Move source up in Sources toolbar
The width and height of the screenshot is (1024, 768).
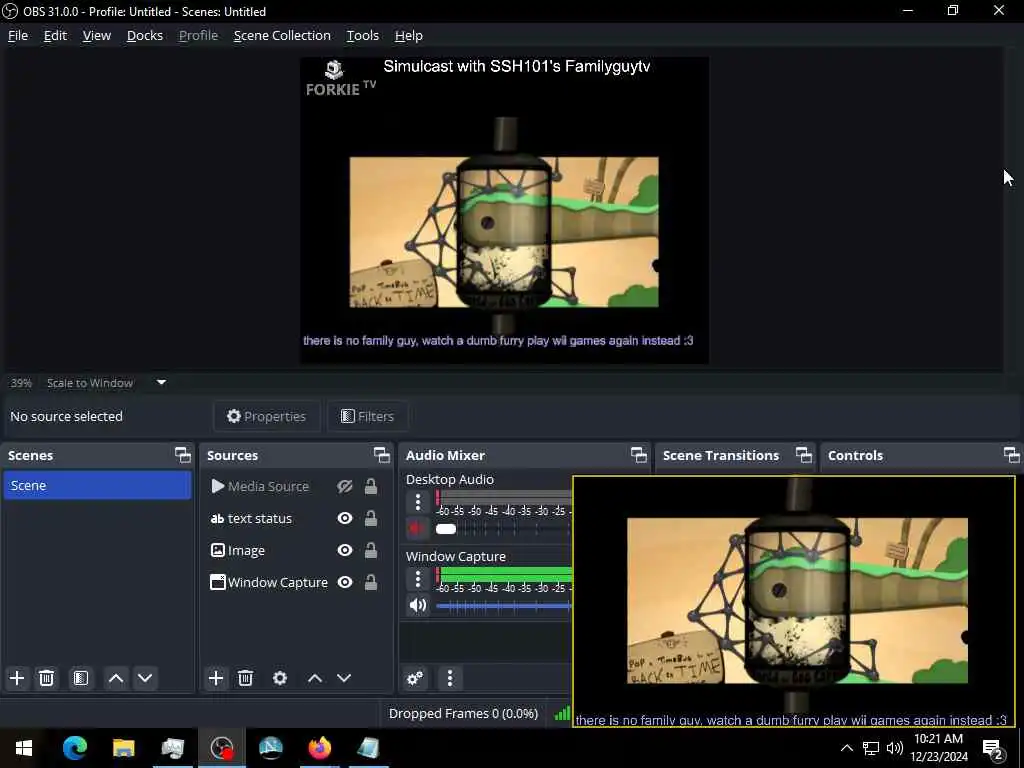click(x=315, y=678)
